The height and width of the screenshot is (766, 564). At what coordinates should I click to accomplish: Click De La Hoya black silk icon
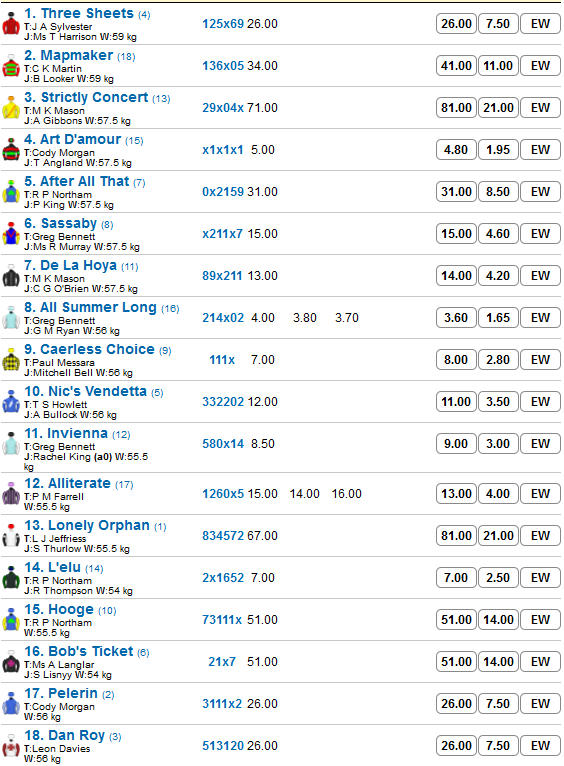tap(11, 276)
